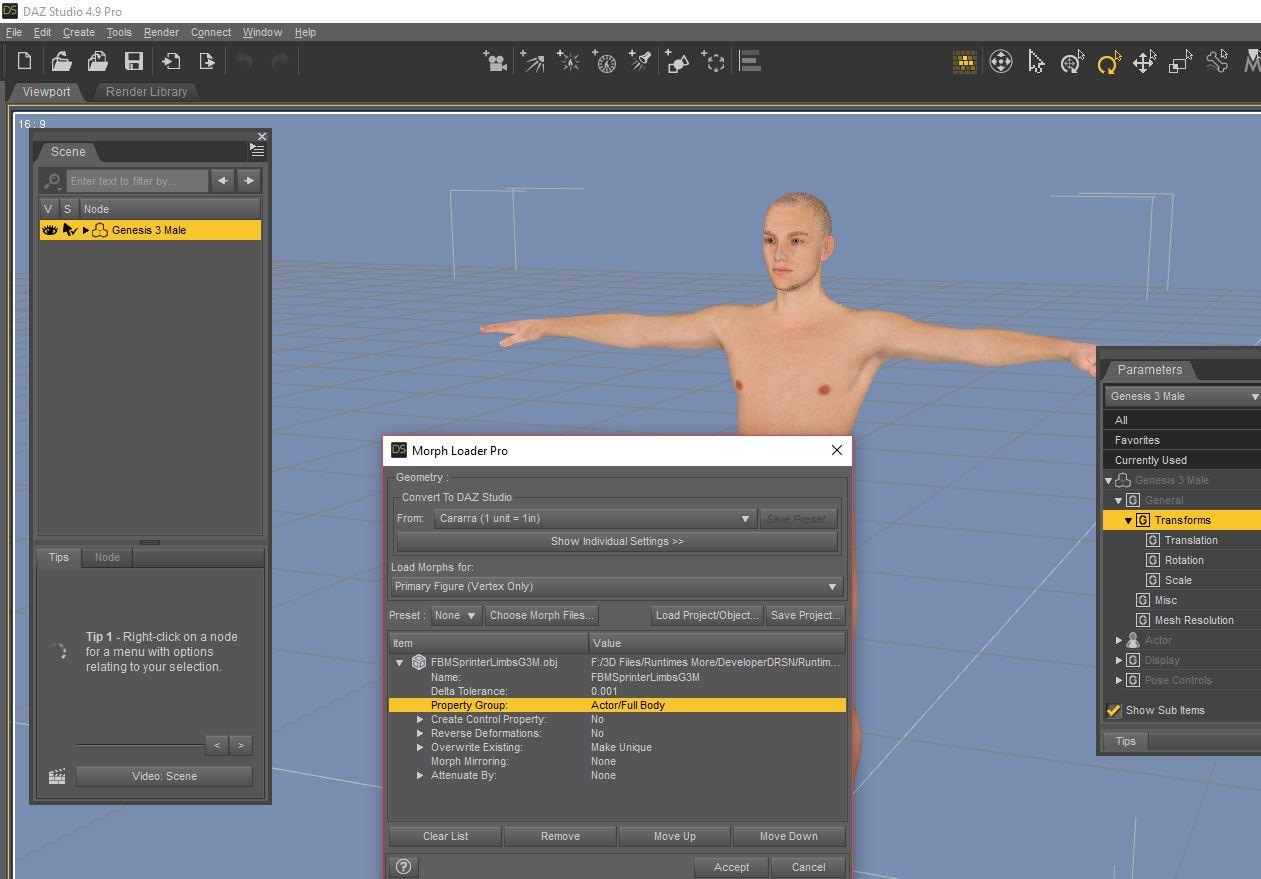Click the Clear List button
The height and width of the screenshot is (879, 1261).
click(446, 836)
